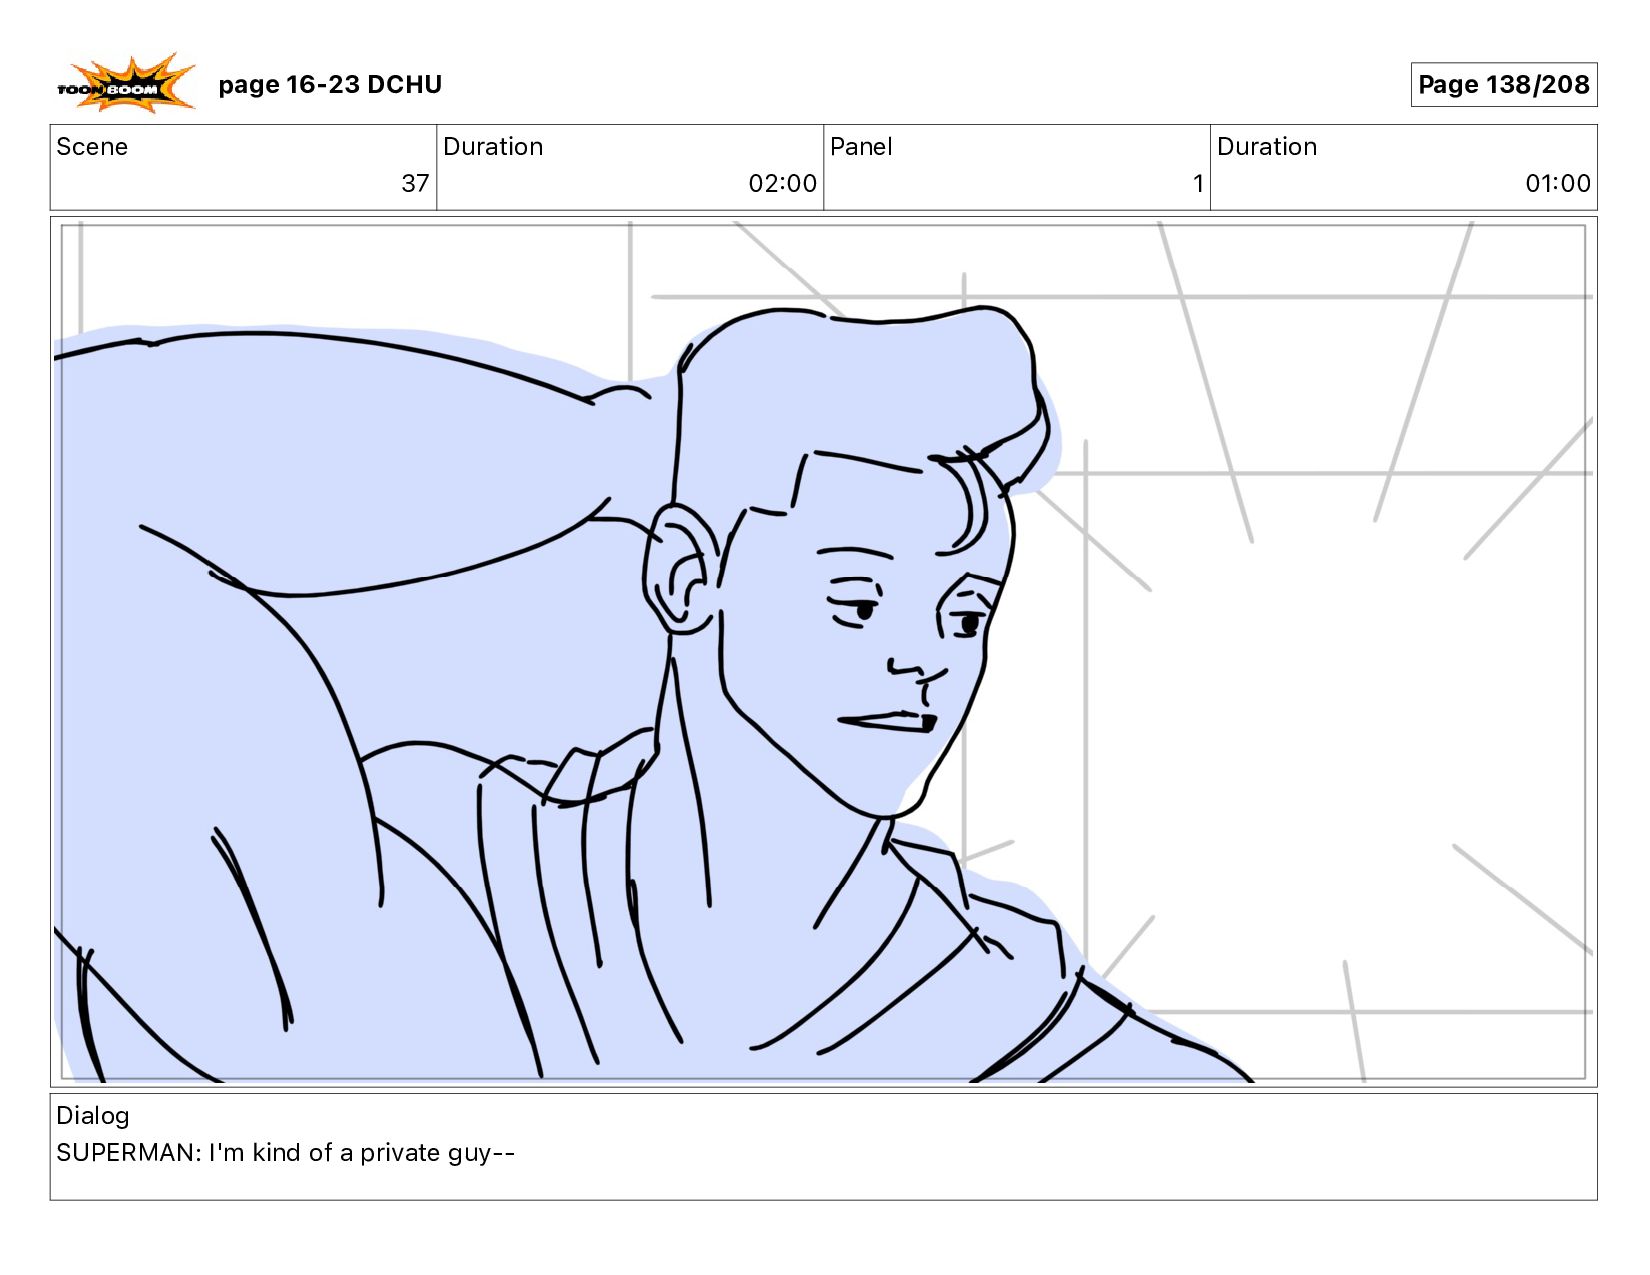1650x1275 pixels.
Task: Click the storyboard panel drawing of Superman
Action: click(823, 652)
